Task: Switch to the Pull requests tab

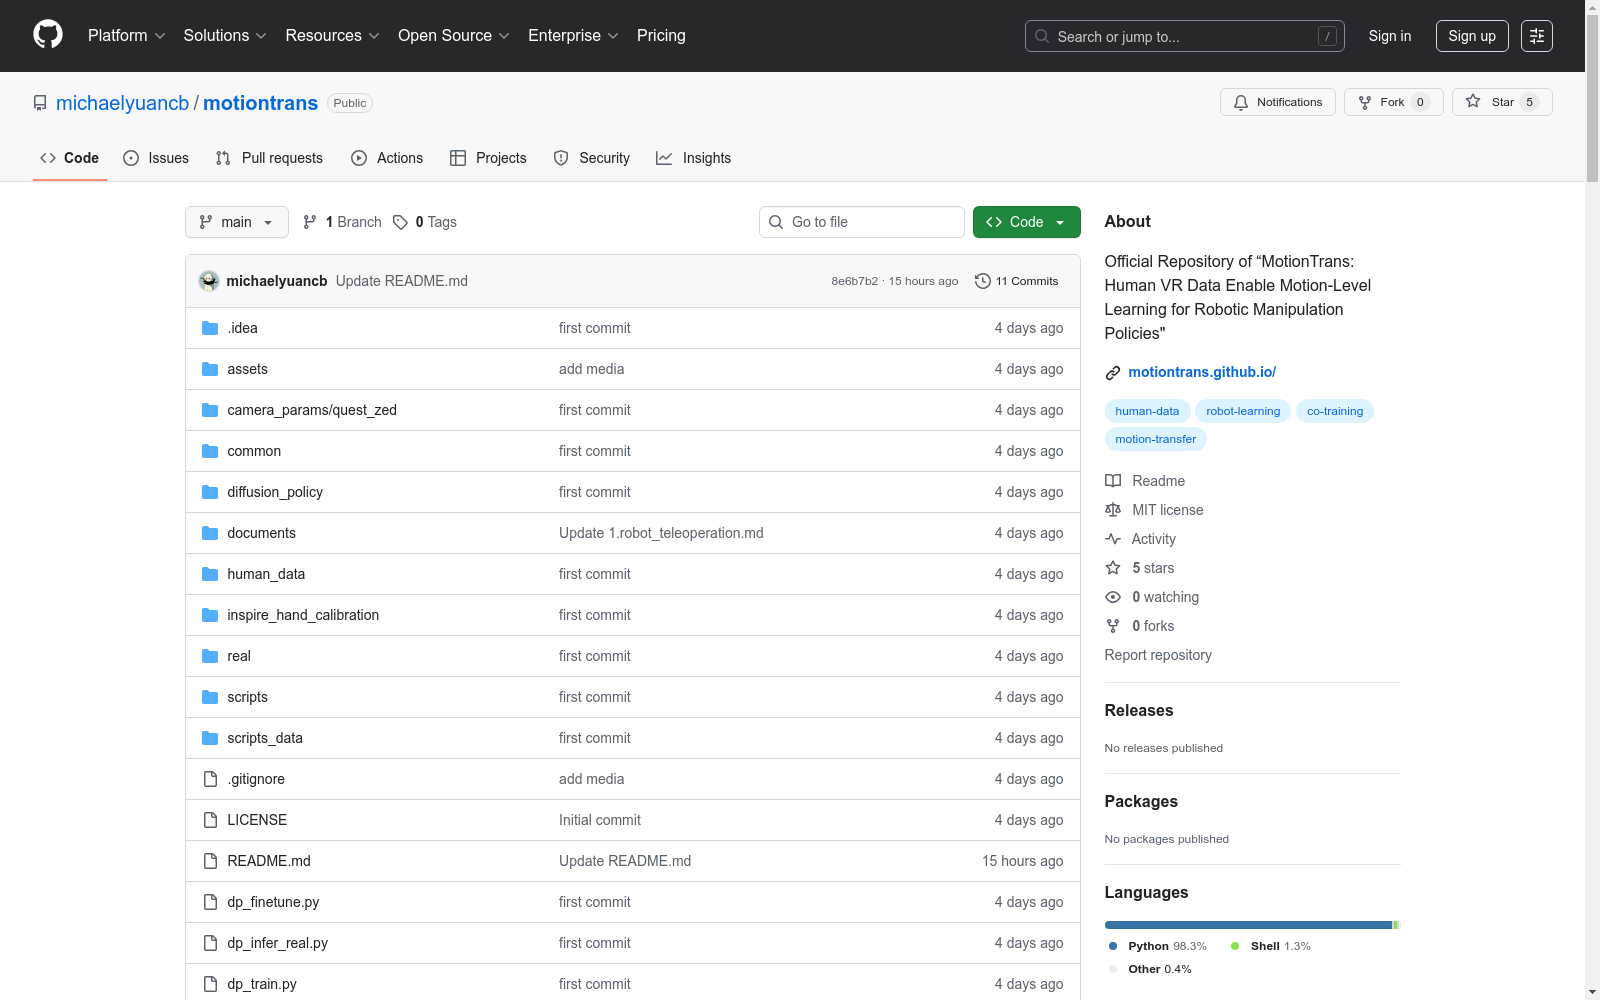Action: [269, 158]
